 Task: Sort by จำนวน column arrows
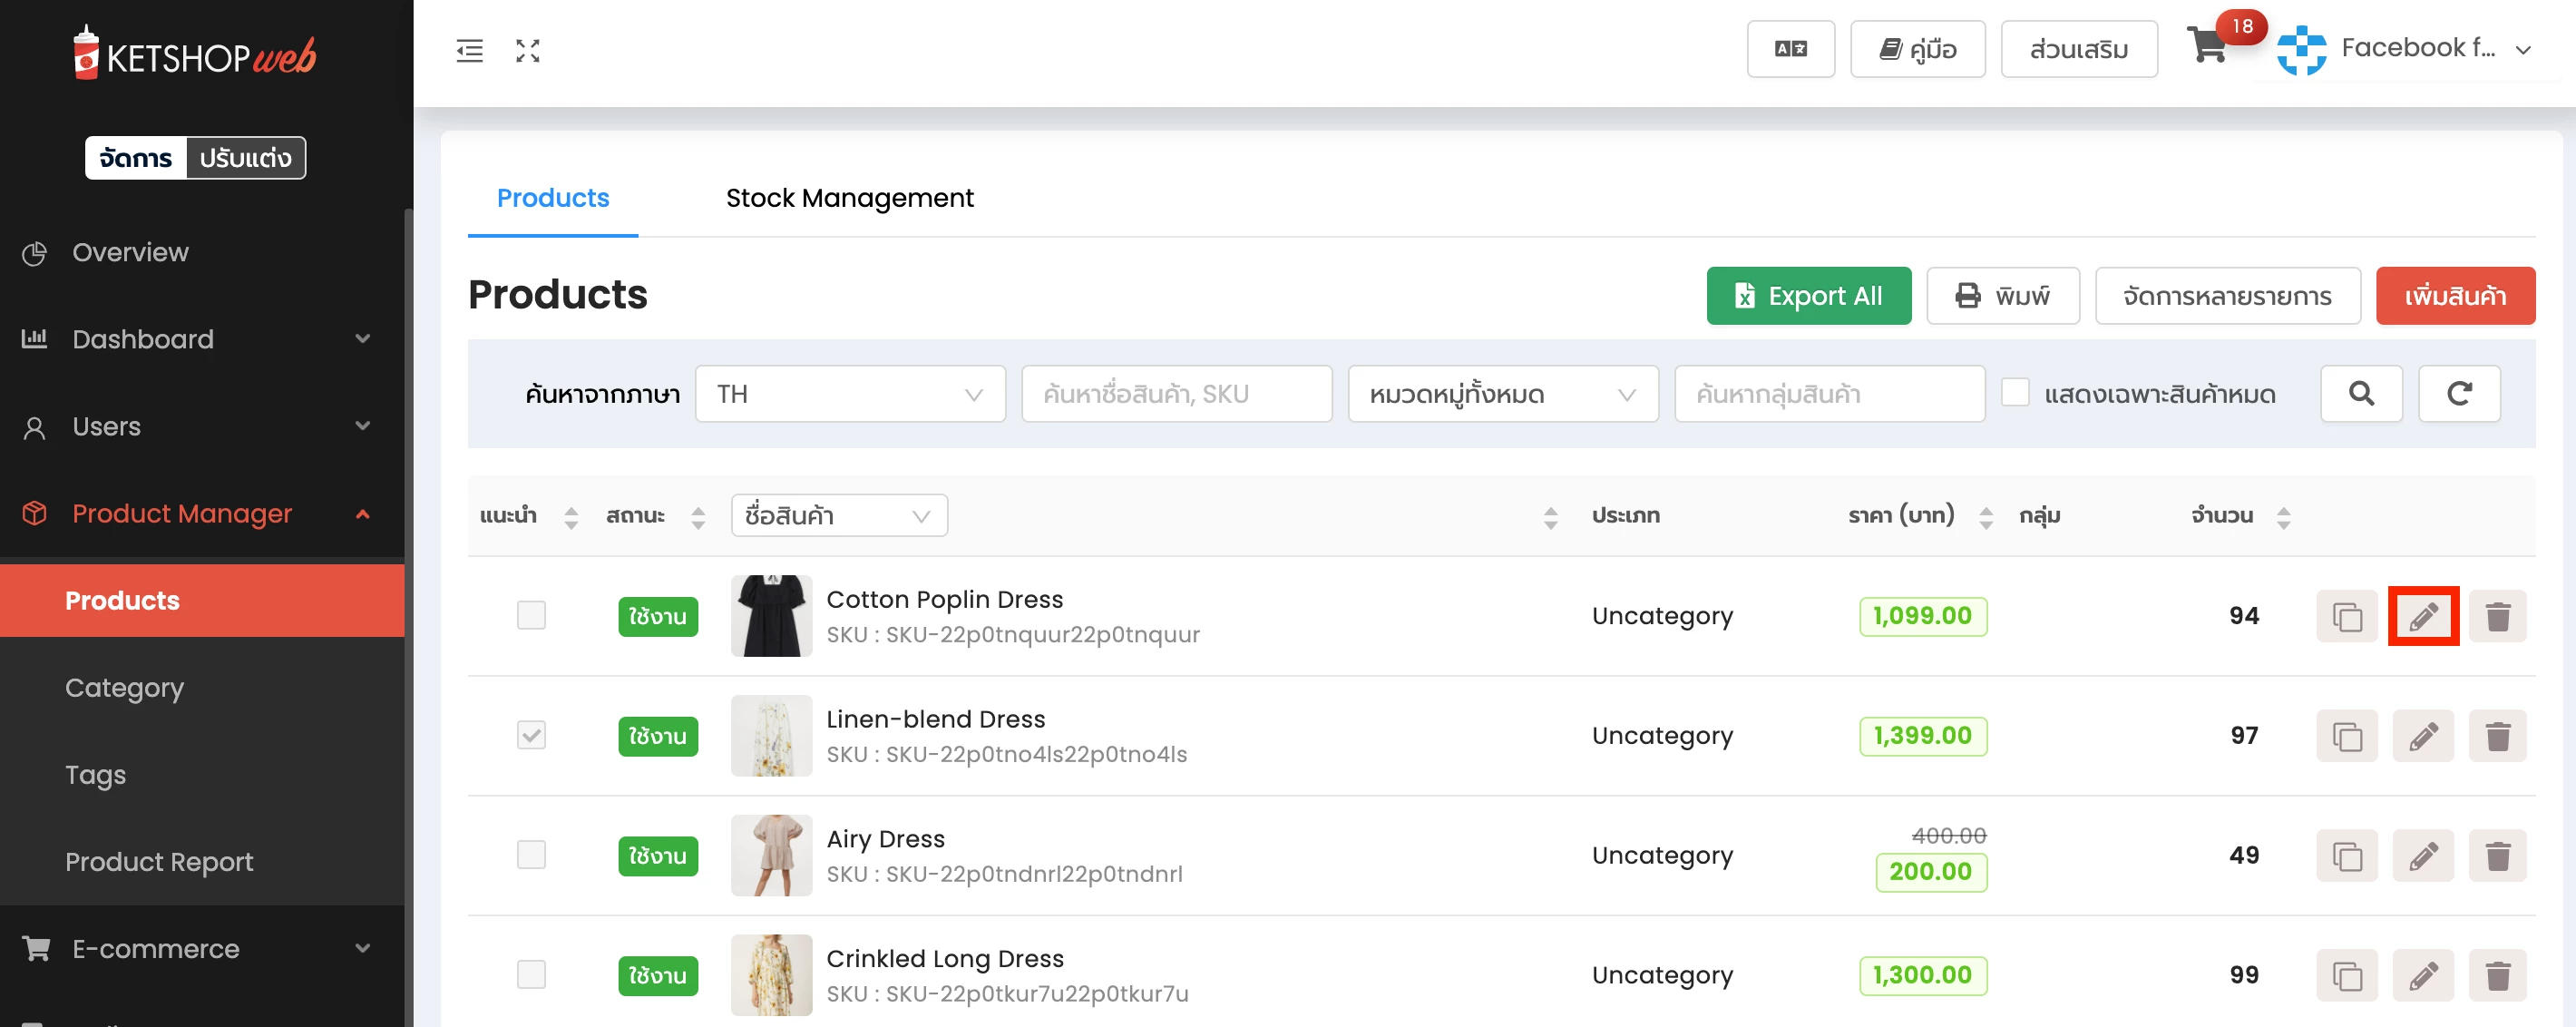point(2283,517)
